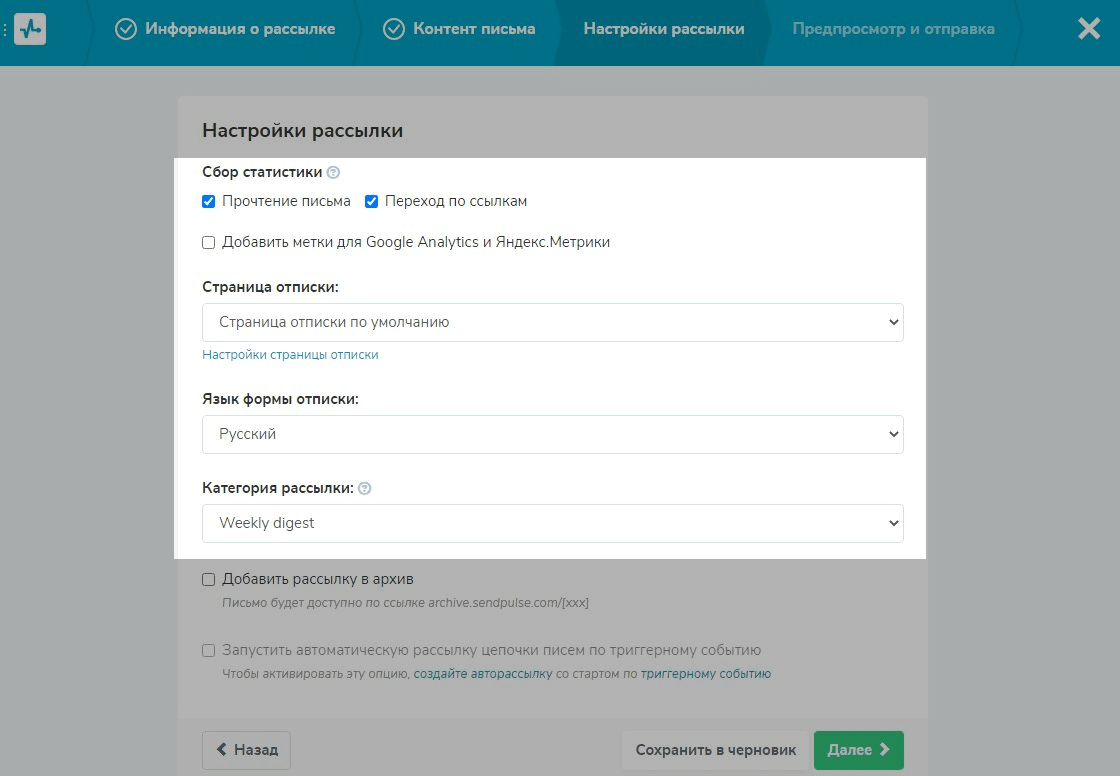1120x776 pixels.
Task: Check Добавить рассылку в архив option
Action: [x=209, y=579]
